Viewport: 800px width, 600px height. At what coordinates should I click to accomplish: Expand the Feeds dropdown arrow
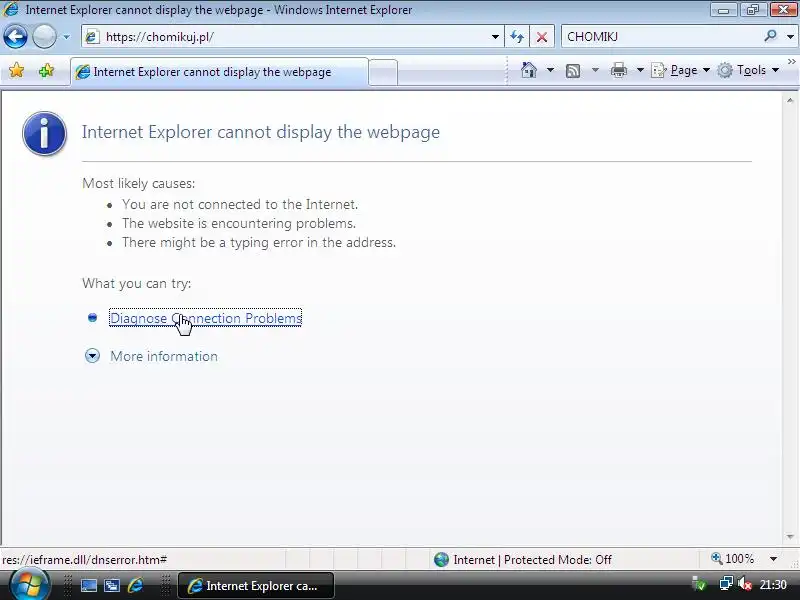(x=595, y=70)
